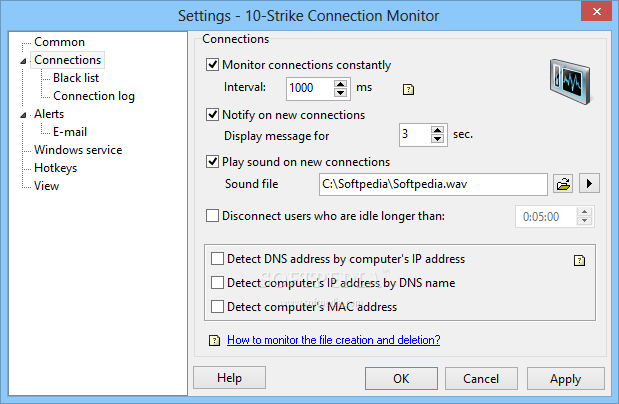Open the help note icon beside Interval
Viewport: 619px width, 404px height.
coord(409,90)
